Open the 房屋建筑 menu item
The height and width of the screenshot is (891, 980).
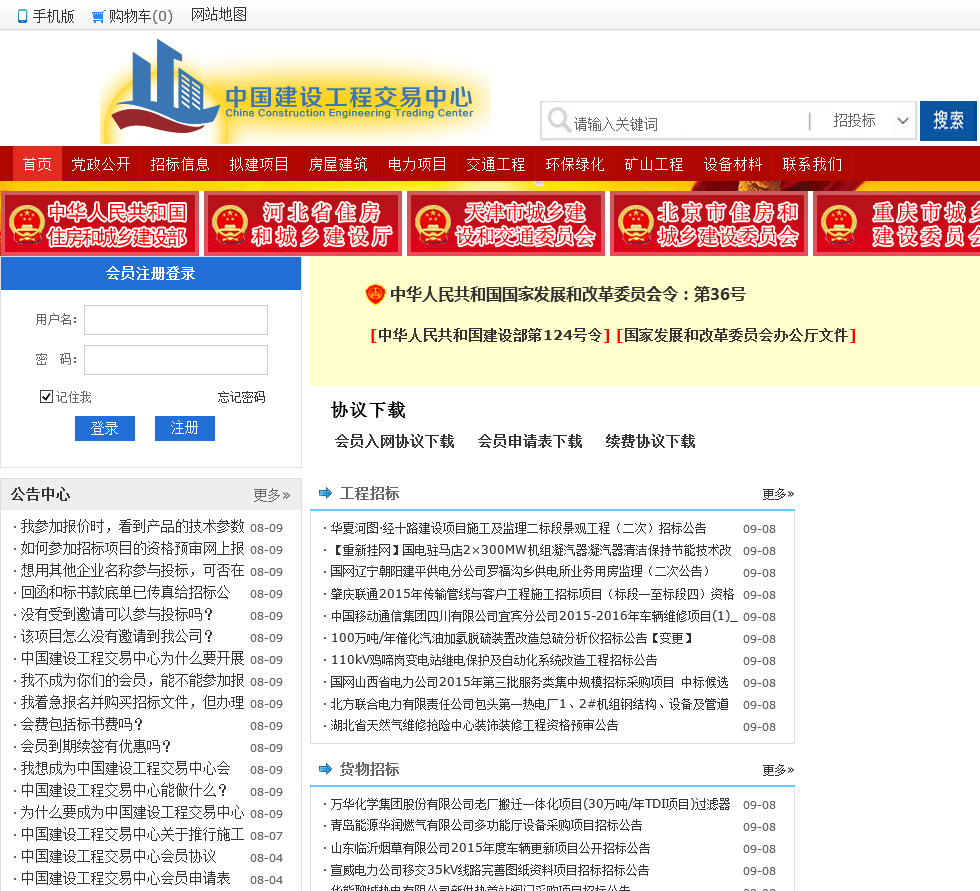338,164
